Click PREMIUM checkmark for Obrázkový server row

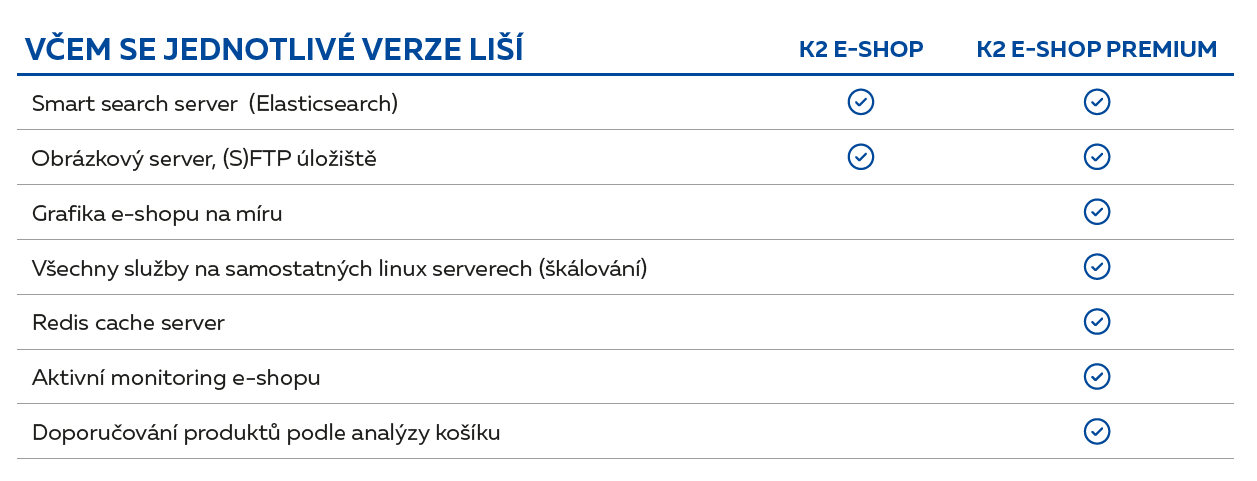click(x=1097, y=157)
